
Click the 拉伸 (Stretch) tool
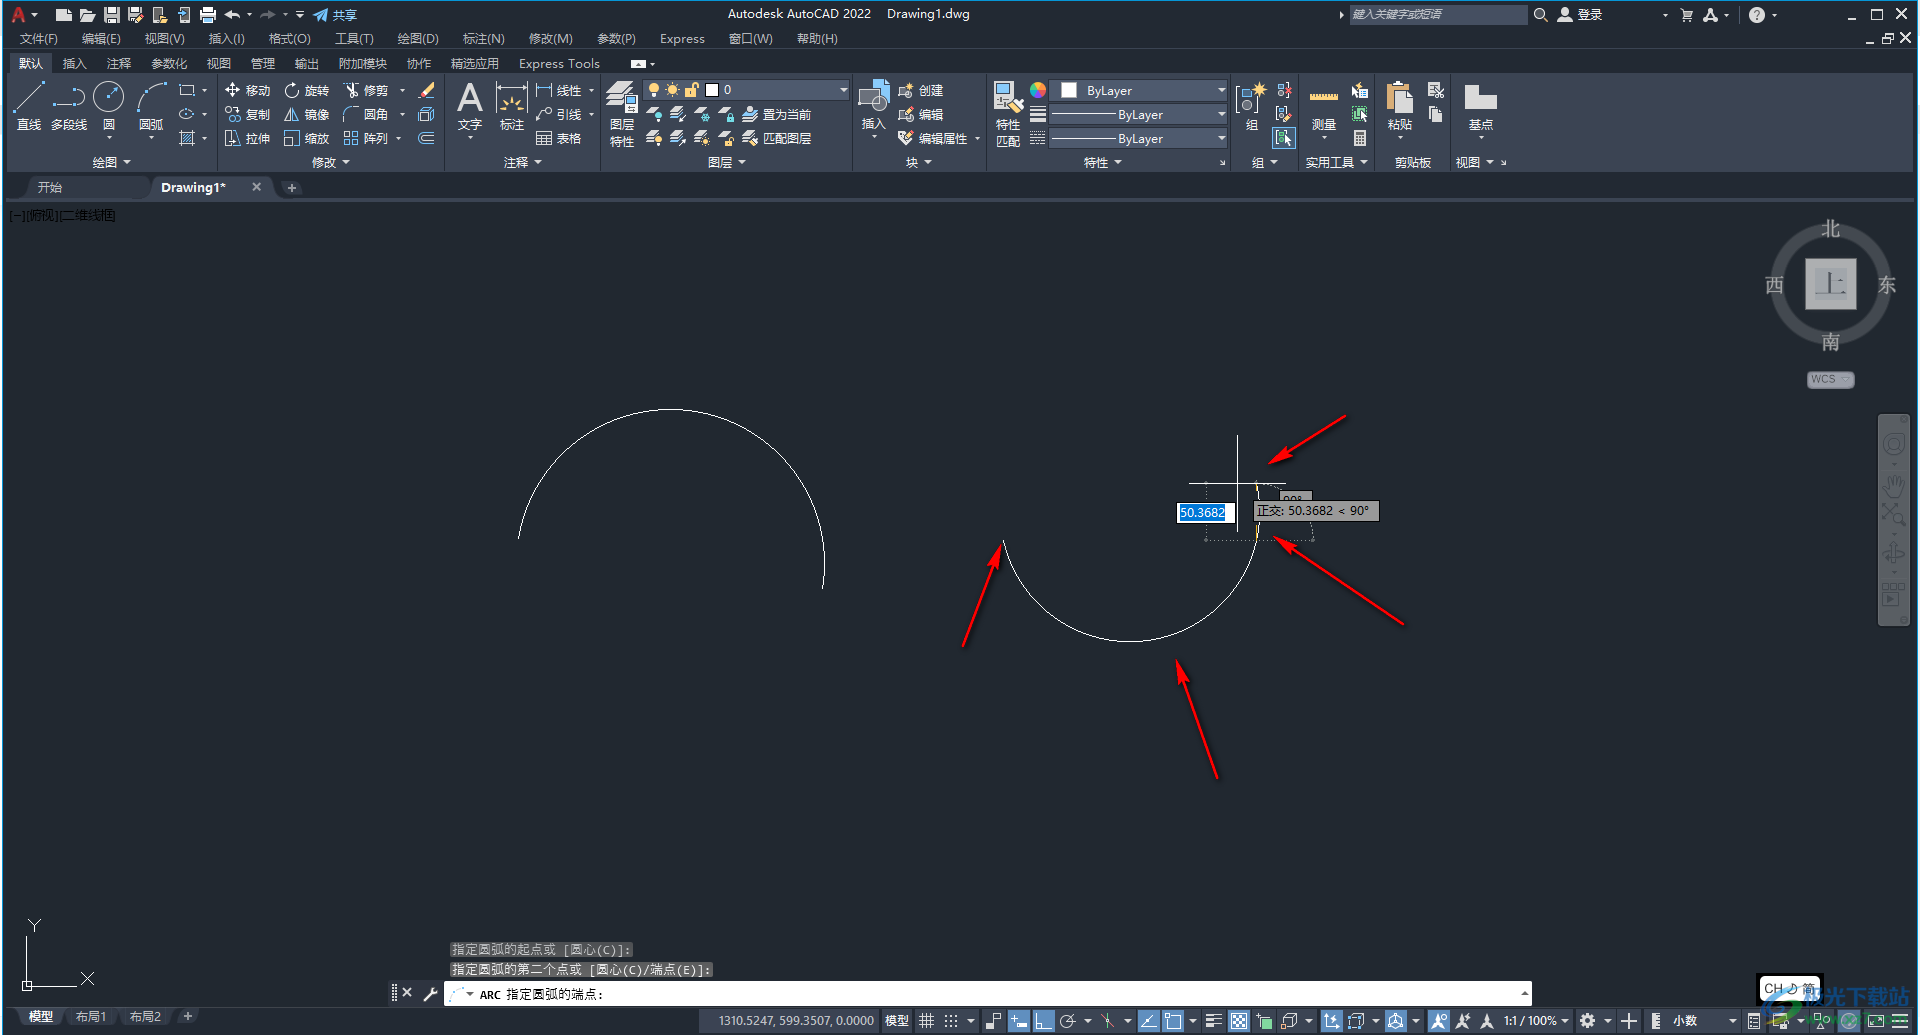click(x=247, y=138)
